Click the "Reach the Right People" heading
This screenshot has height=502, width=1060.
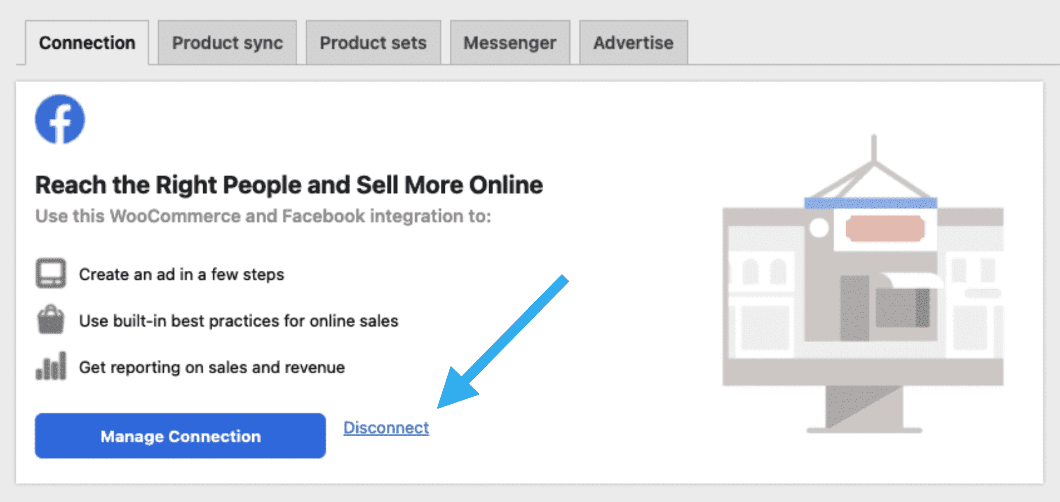(x=289, y=185)
